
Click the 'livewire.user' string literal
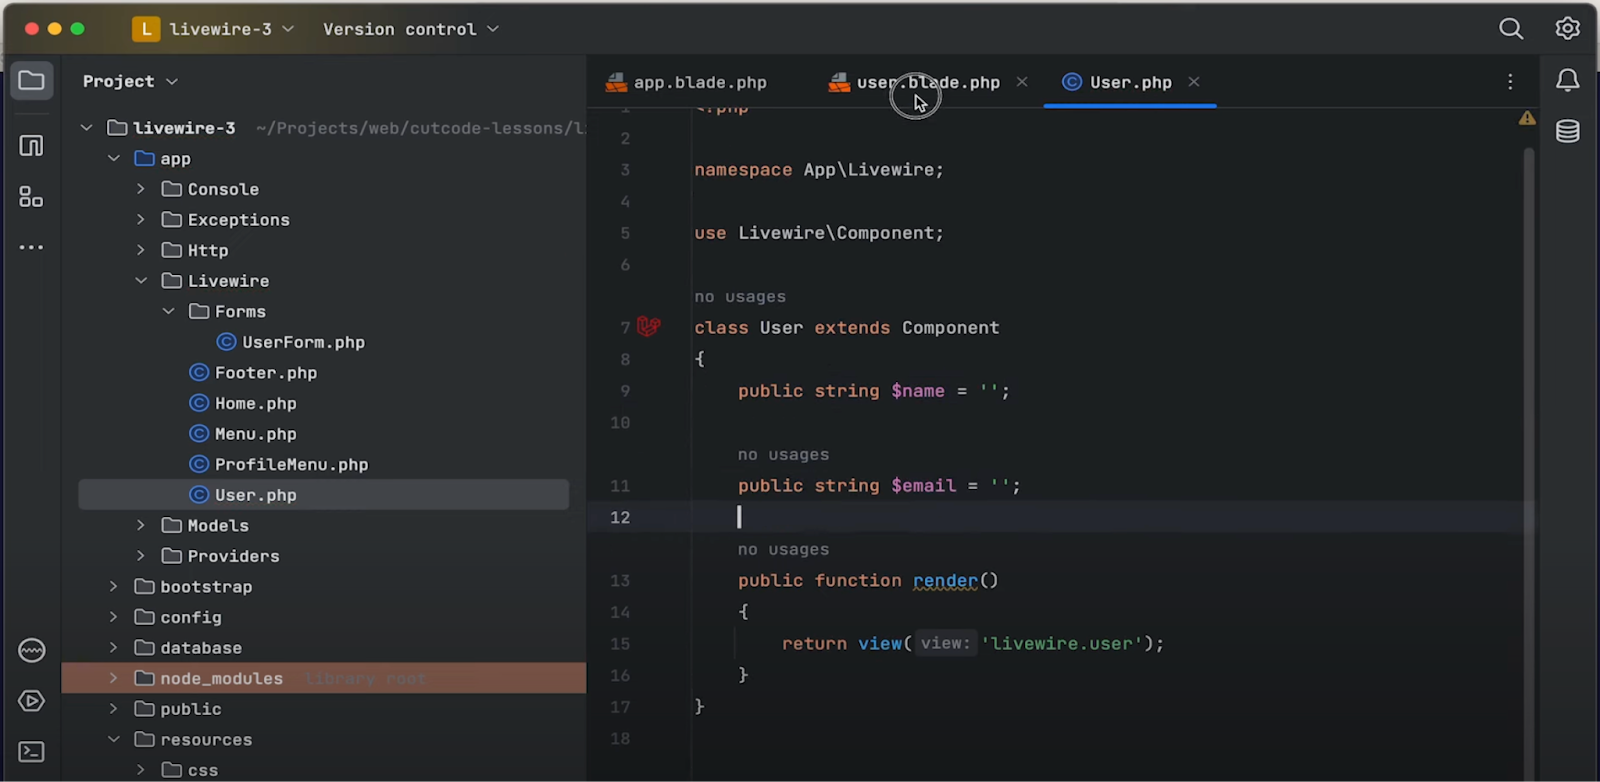pyautogui.click(x=1062, y=643)
